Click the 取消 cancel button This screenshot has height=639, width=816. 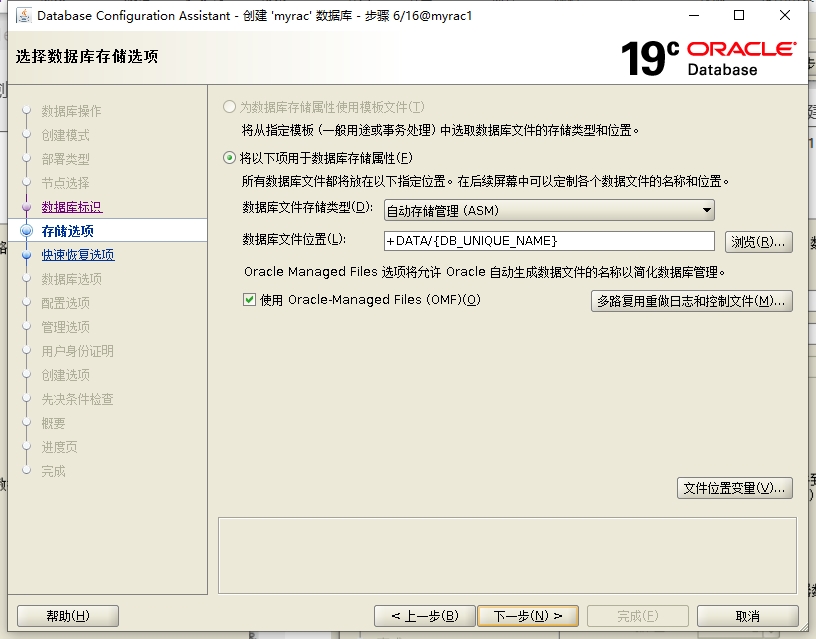pyautogui.click(x=747, y=616)
